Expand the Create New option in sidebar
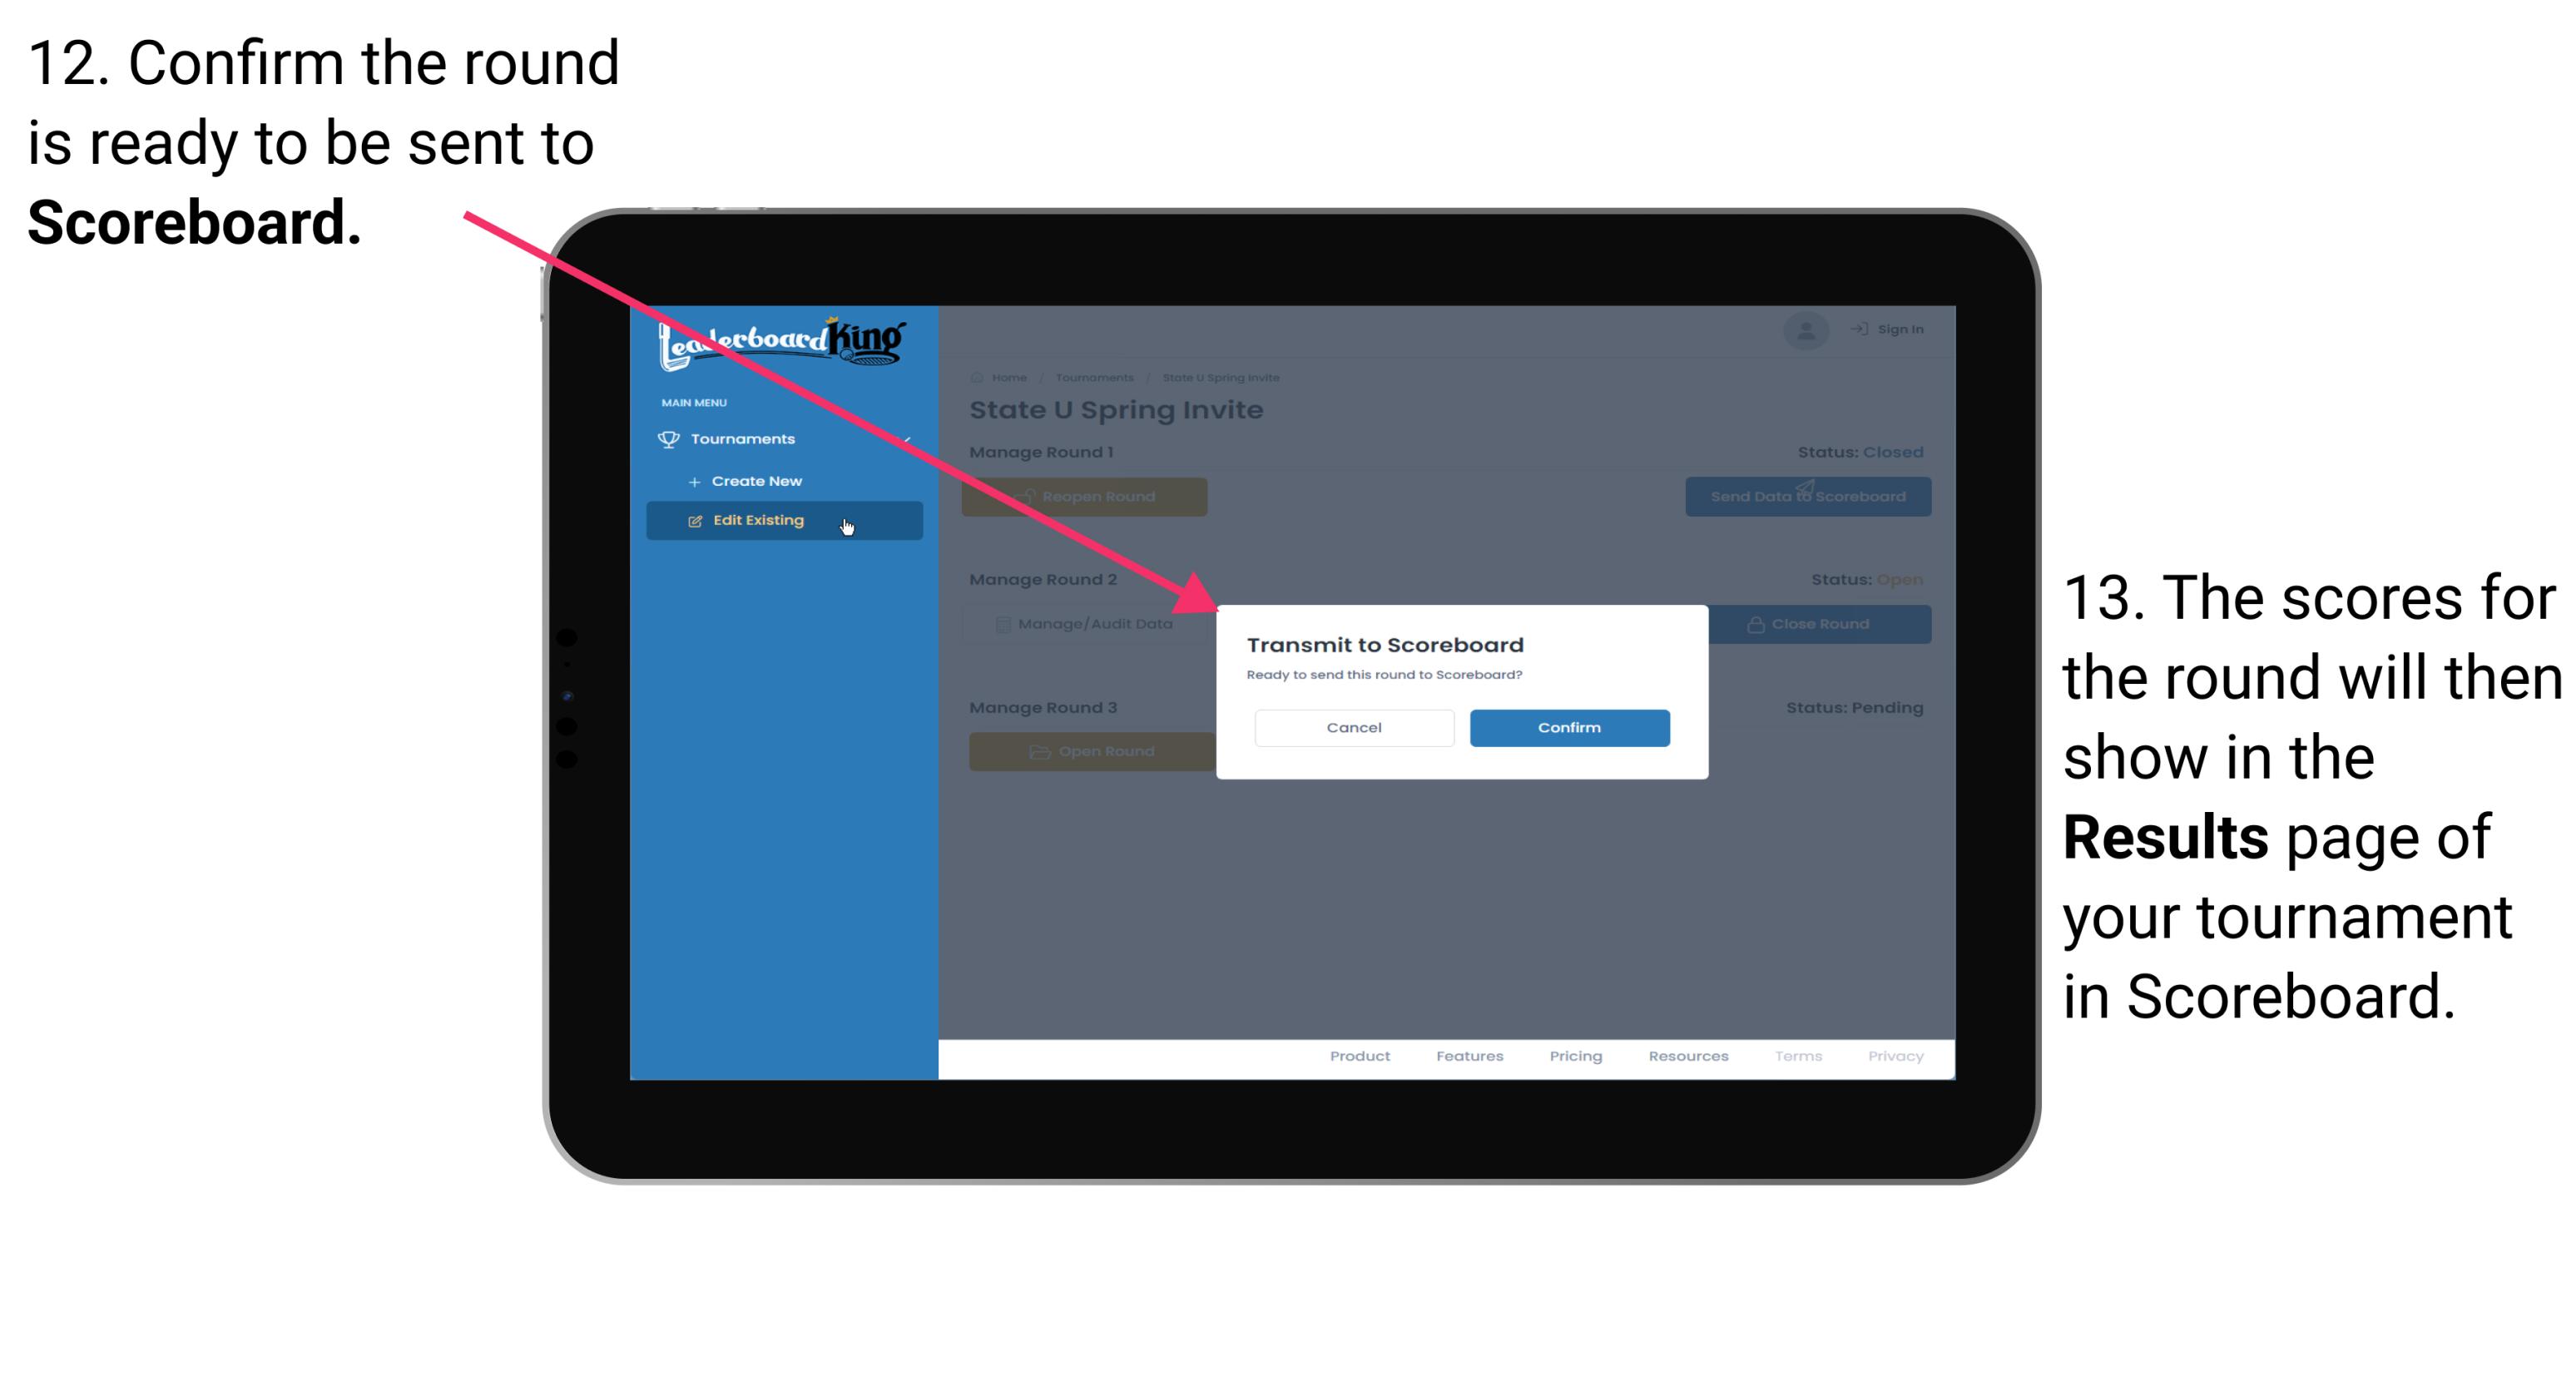 point(756,480)
